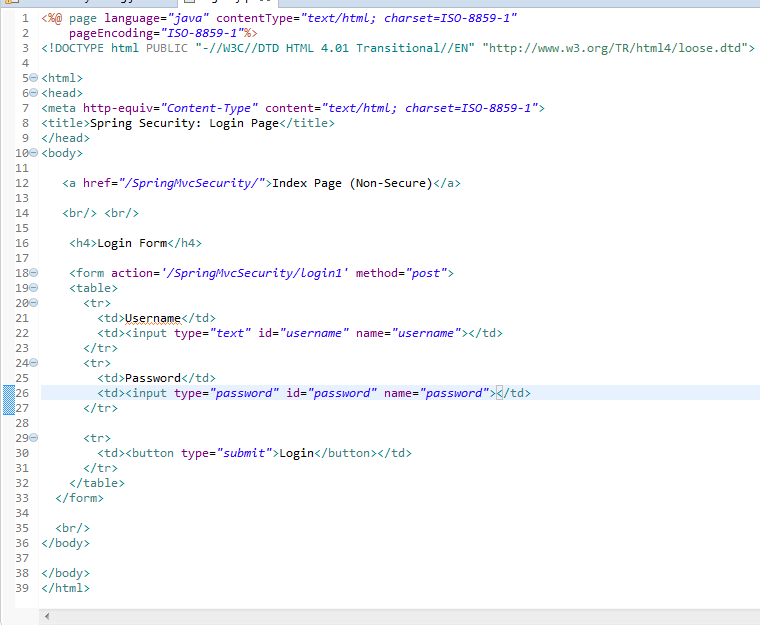Click the </form> closing tag
Viewport: 760px width, 625px height.
point(79,498)
